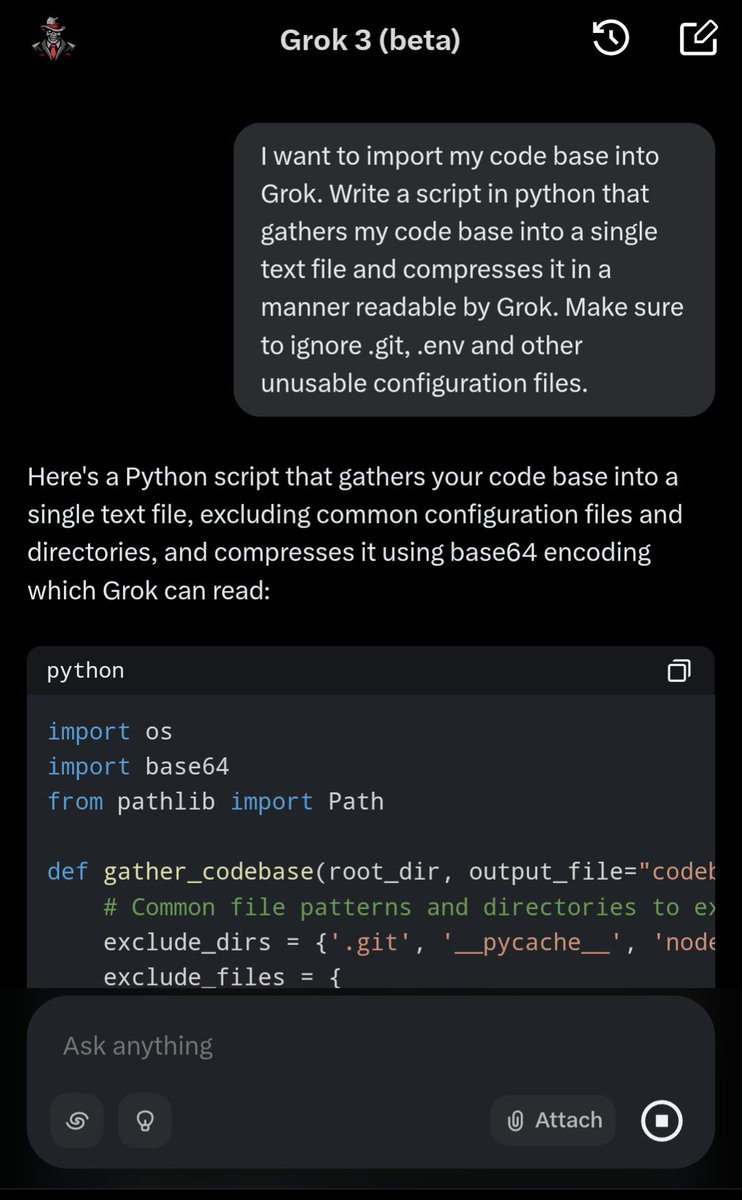Toggle DeepSearch spiral icon
Image resolution: width=742 pixels, height=1200 pixels.
click(x=77, y=1120)
